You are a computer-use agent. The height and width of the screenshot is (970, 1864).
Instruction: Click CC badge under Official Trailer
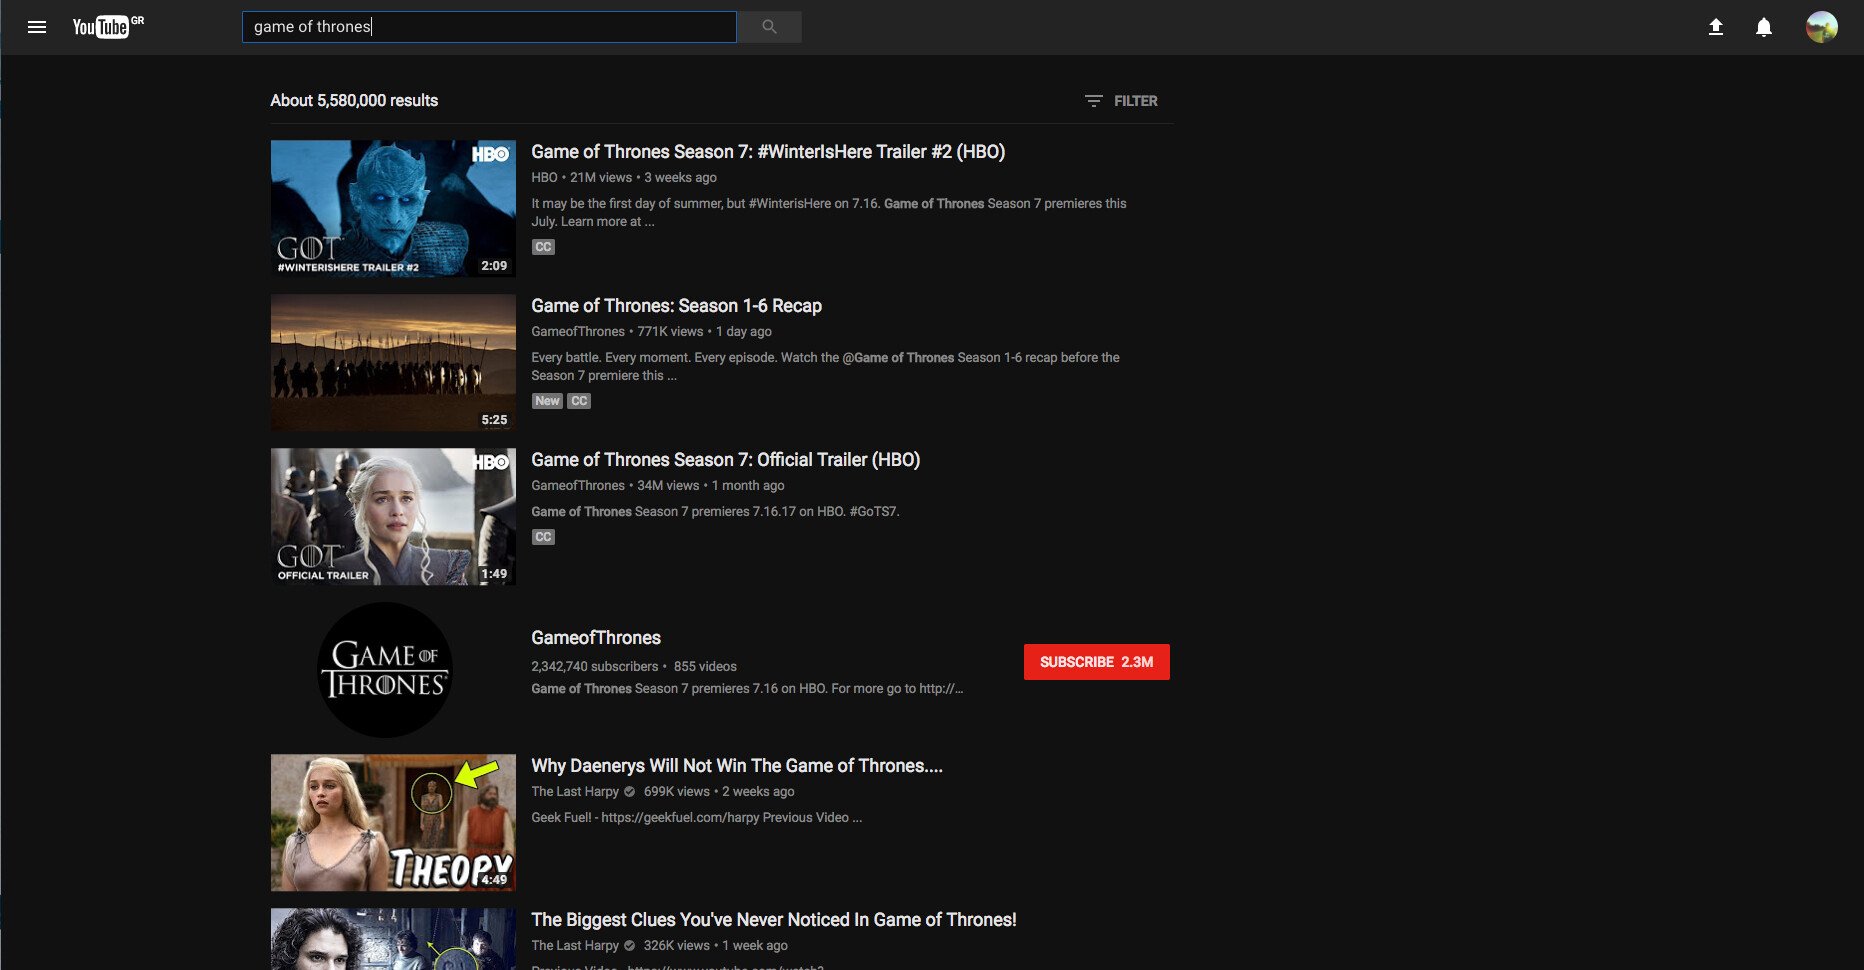(543, 537)
